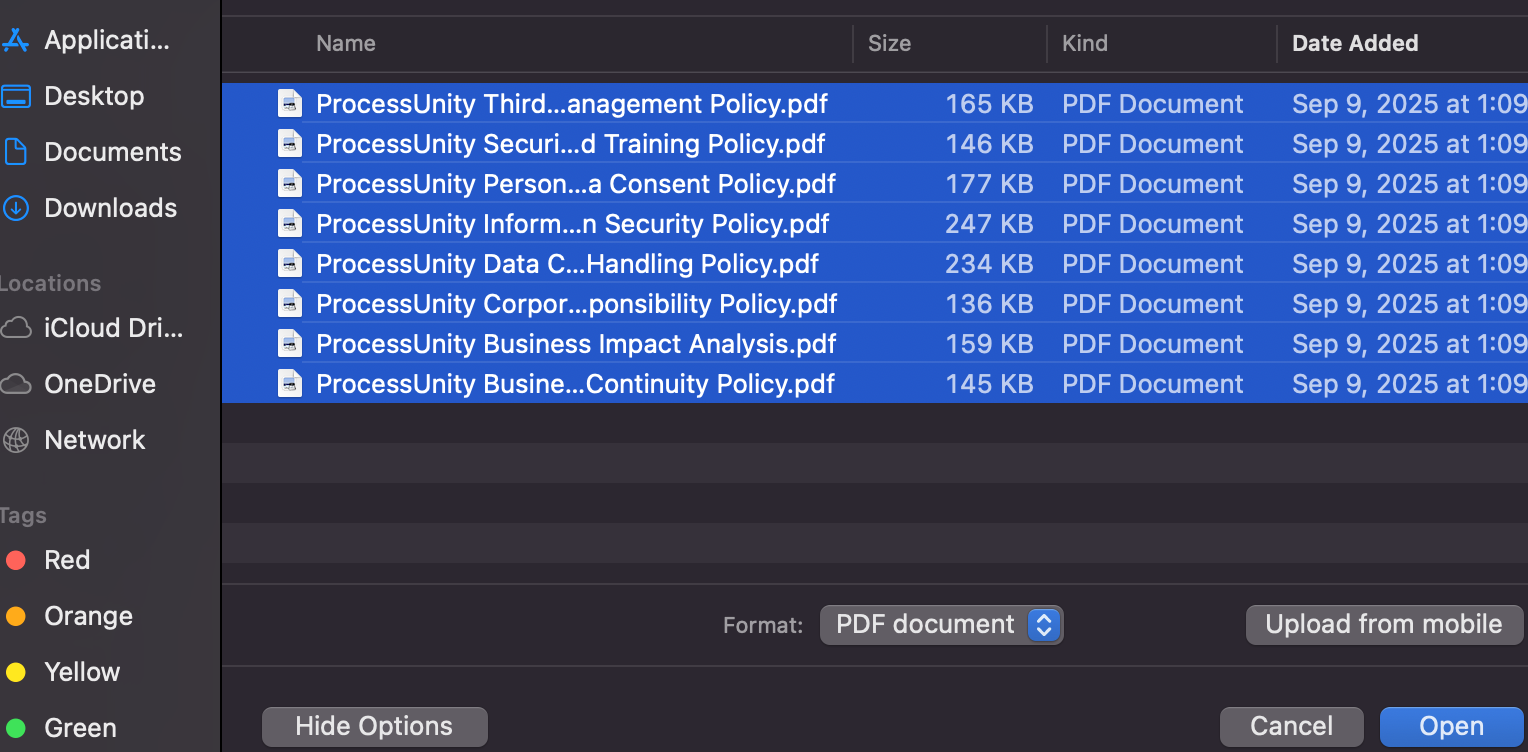Click the 234 KB size cell

click(989, 264)
